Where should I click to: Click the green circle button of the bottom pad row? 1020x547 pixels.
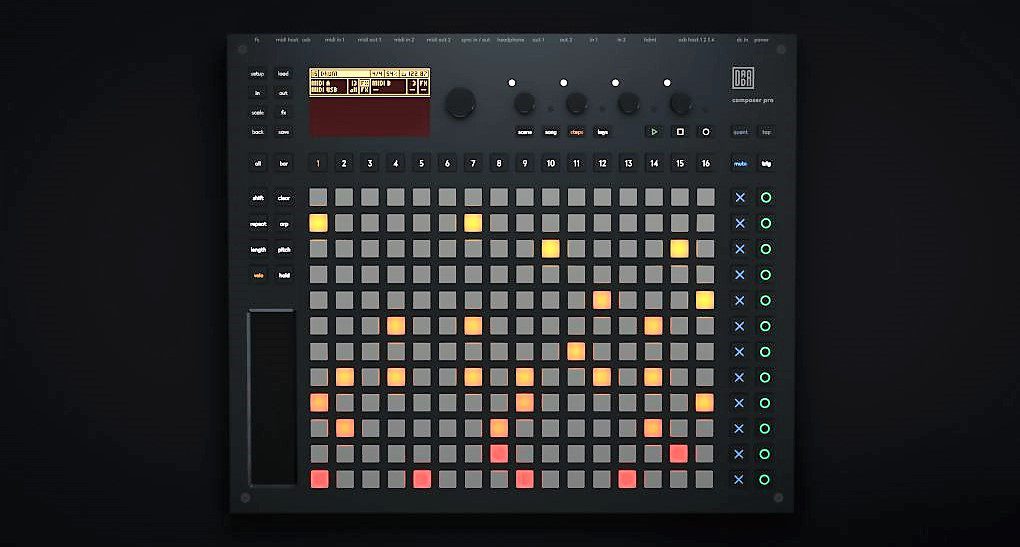coord(764,479)
